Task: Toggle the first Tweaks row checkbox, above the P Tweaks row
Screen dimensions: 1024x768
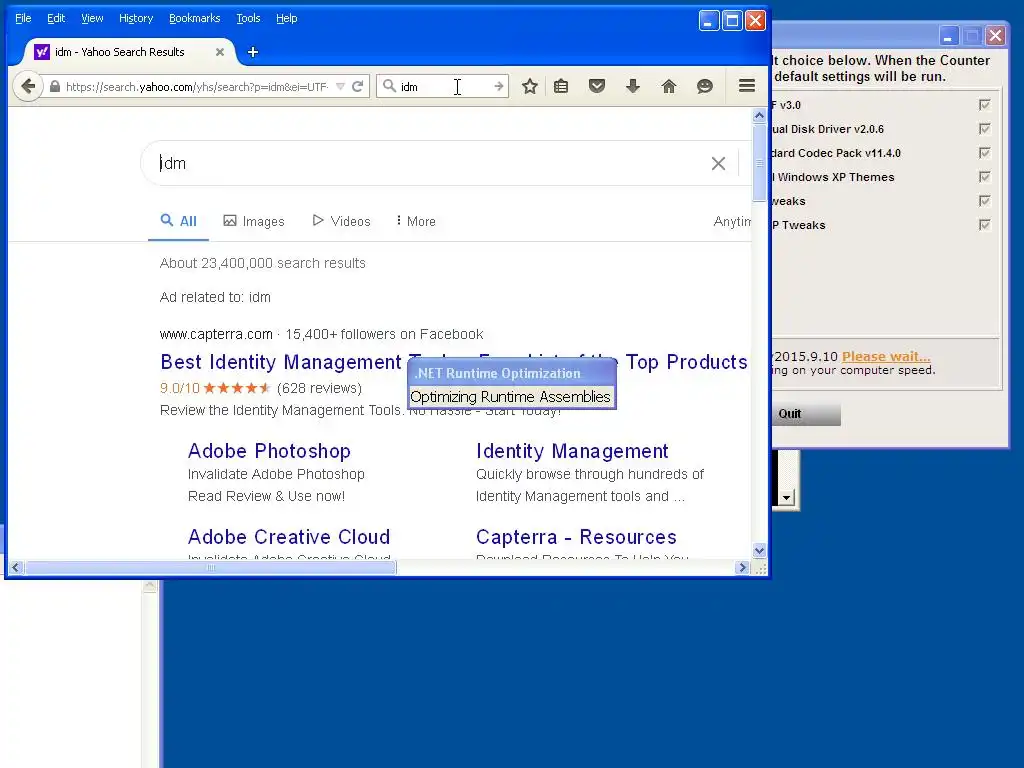Action: click(984, 201)
